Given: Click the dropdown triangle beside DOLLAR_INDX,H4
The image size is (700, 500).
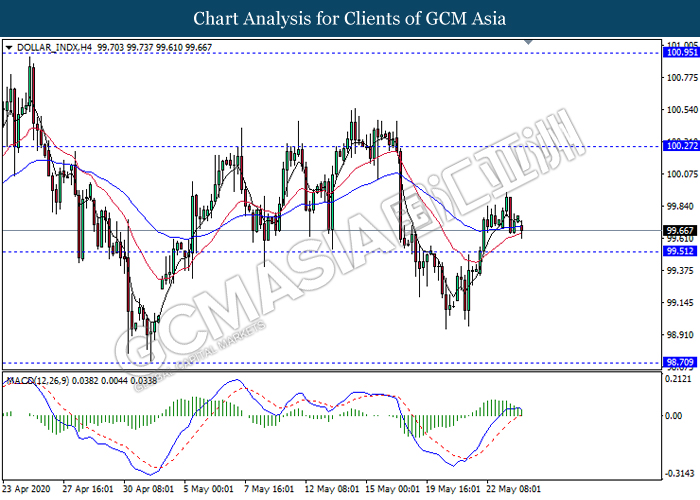Looking at the screenshot, I should (9, 47).
